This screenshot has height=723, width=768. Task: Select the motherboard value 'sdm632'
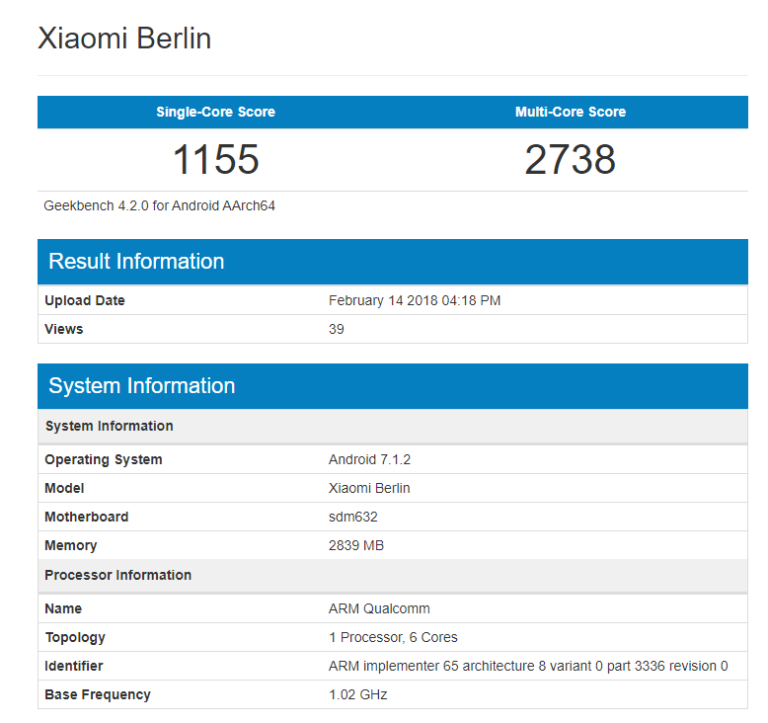coord(353,517)
